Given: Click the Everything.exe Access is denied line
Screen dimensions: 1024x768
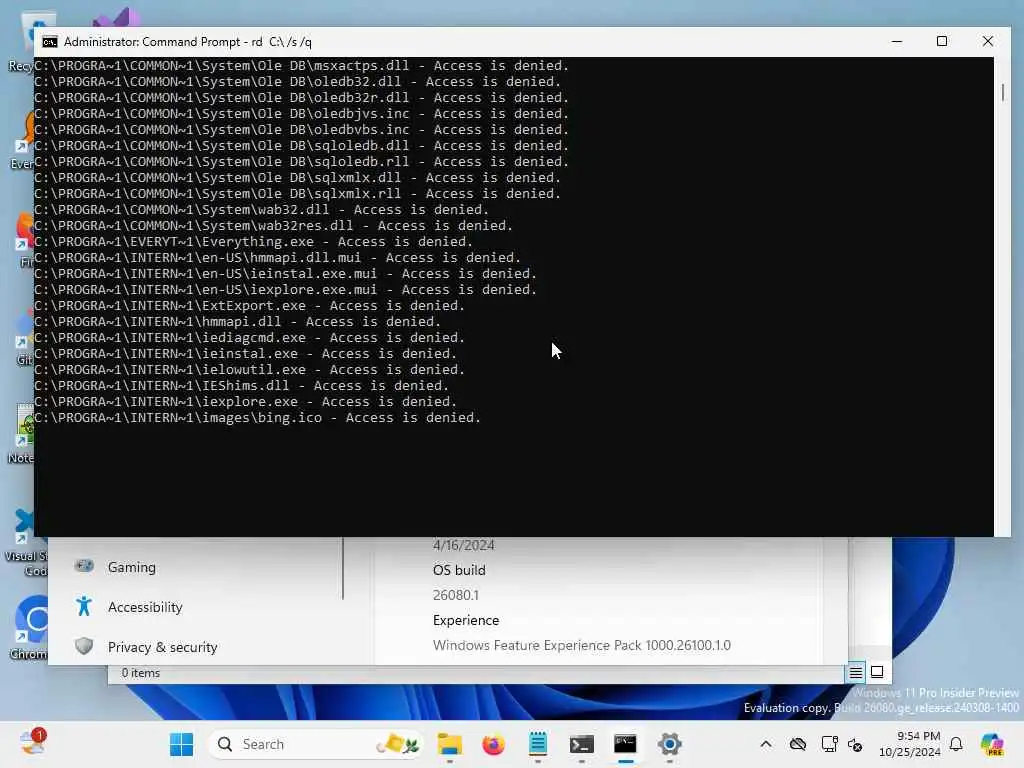Looking at the screenshot, I should 253,242.
